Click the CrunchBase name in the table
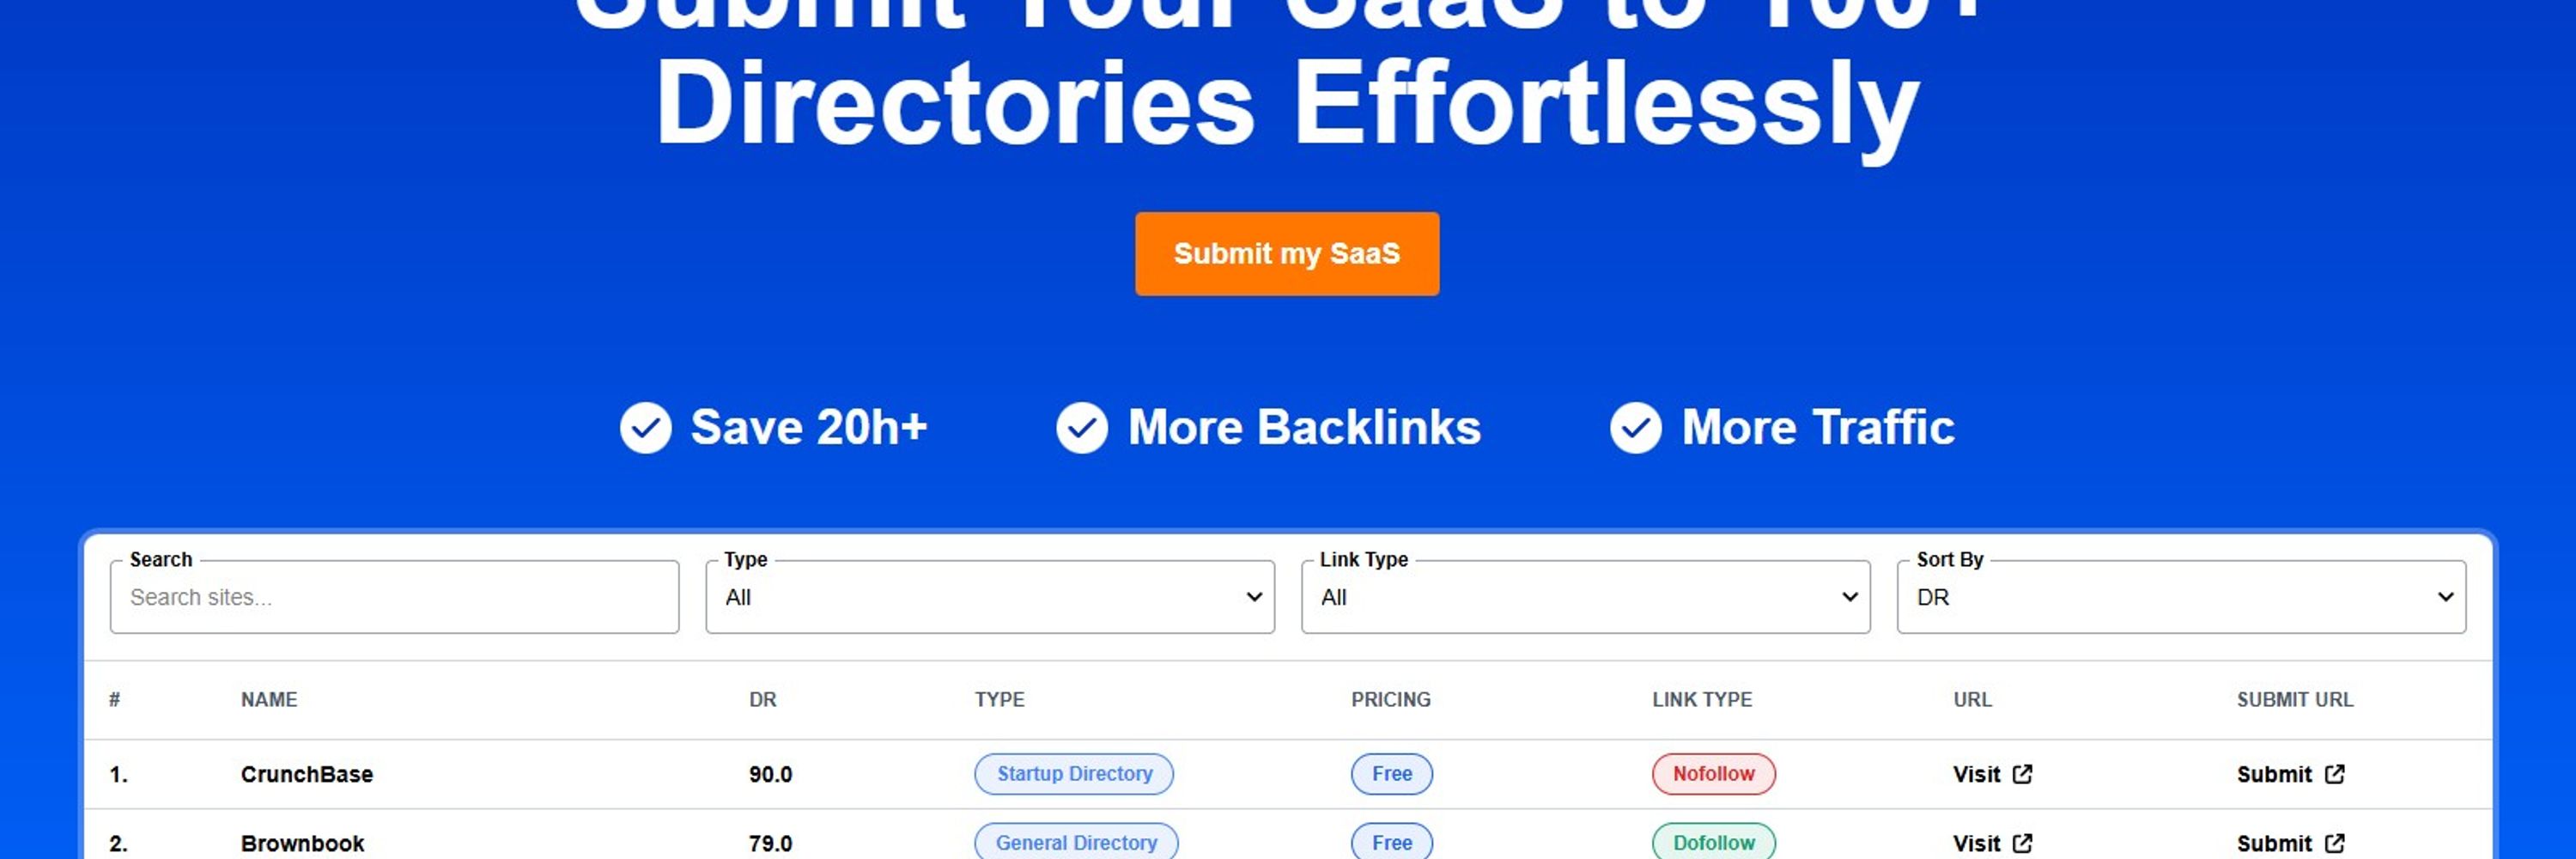This screenshot has width=2576, height=859. [x=306, y=774]
